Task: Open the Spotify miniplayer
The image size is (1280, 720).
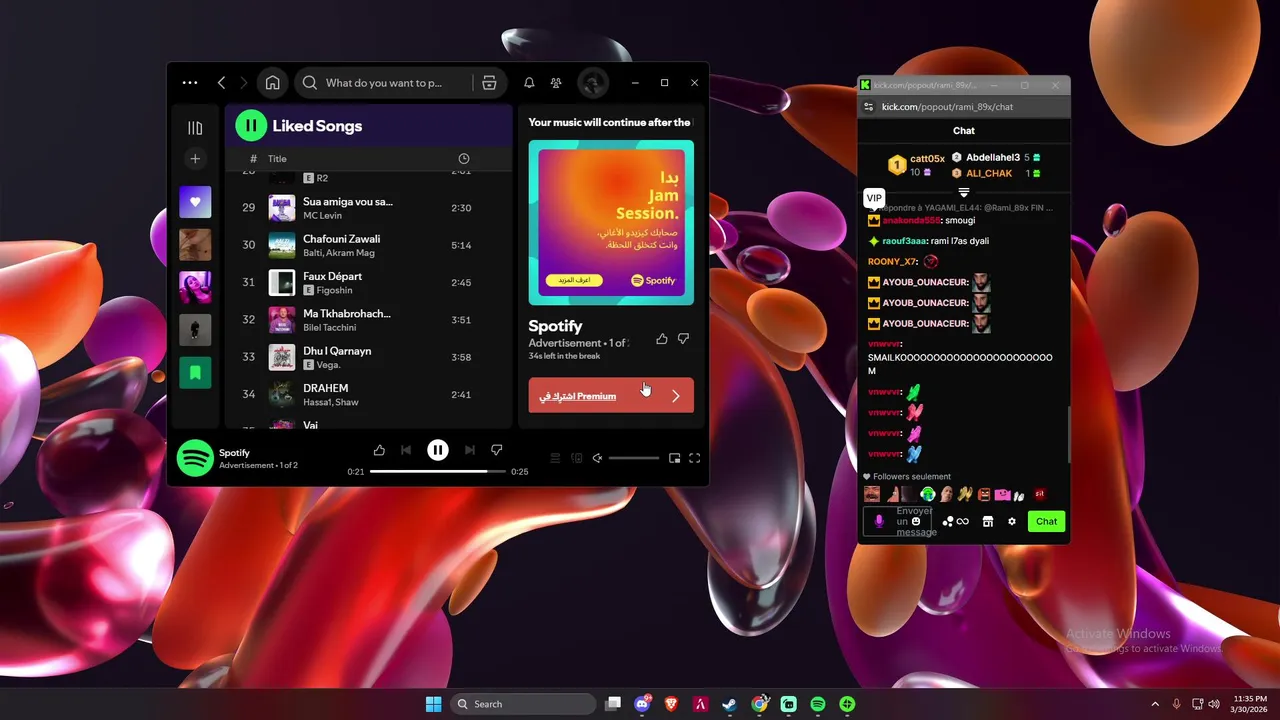Action: click(674, 458)
